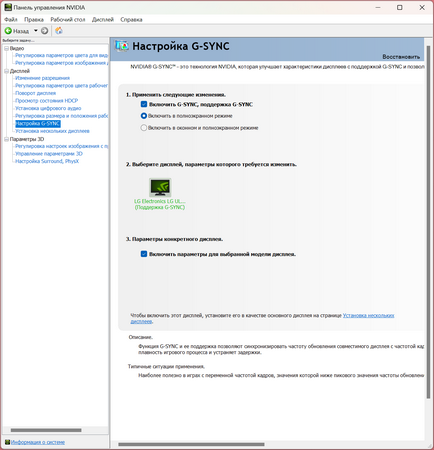
Task: Click the main panel vertical scrollbar
Action: click(428, 222)
